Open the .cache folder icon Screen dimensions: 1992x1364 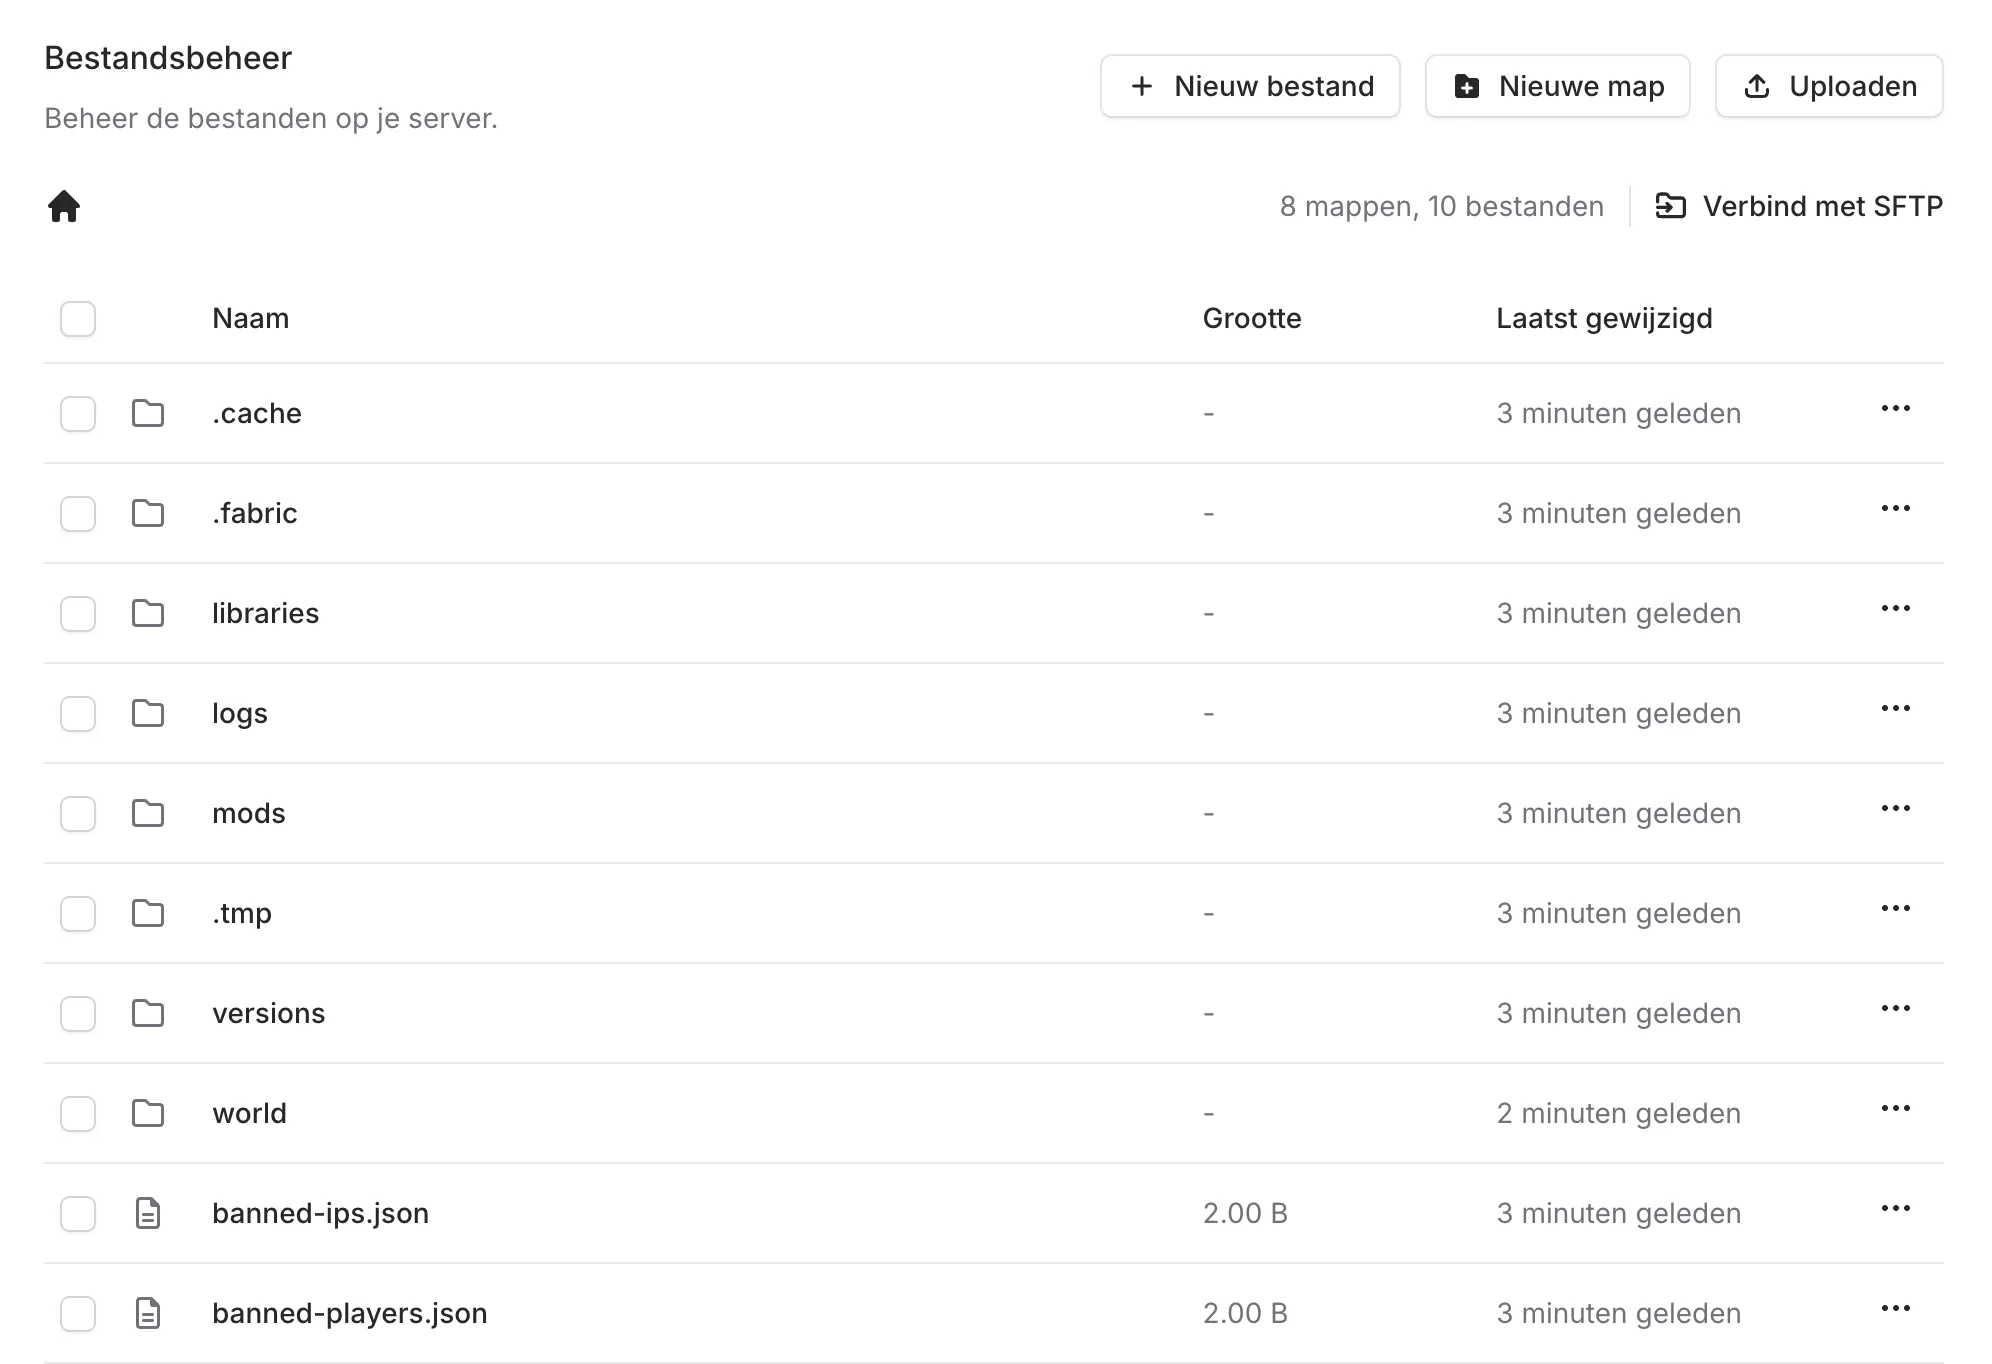148,413
